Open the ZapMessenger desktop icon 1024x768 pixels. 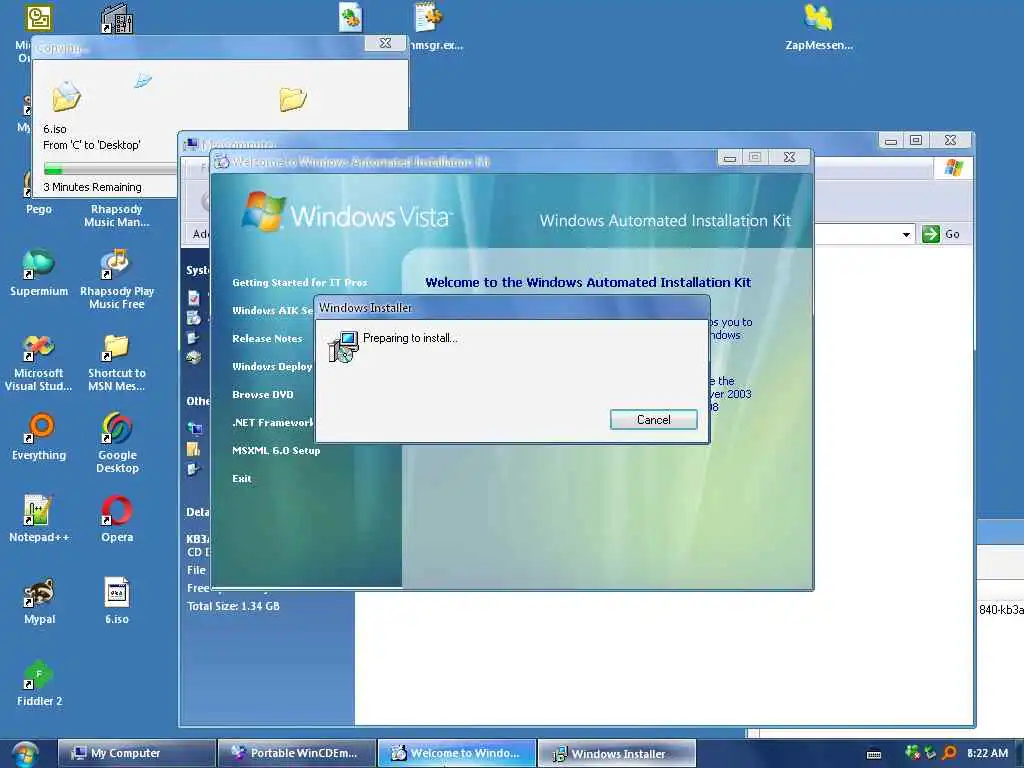click(819, 27)
